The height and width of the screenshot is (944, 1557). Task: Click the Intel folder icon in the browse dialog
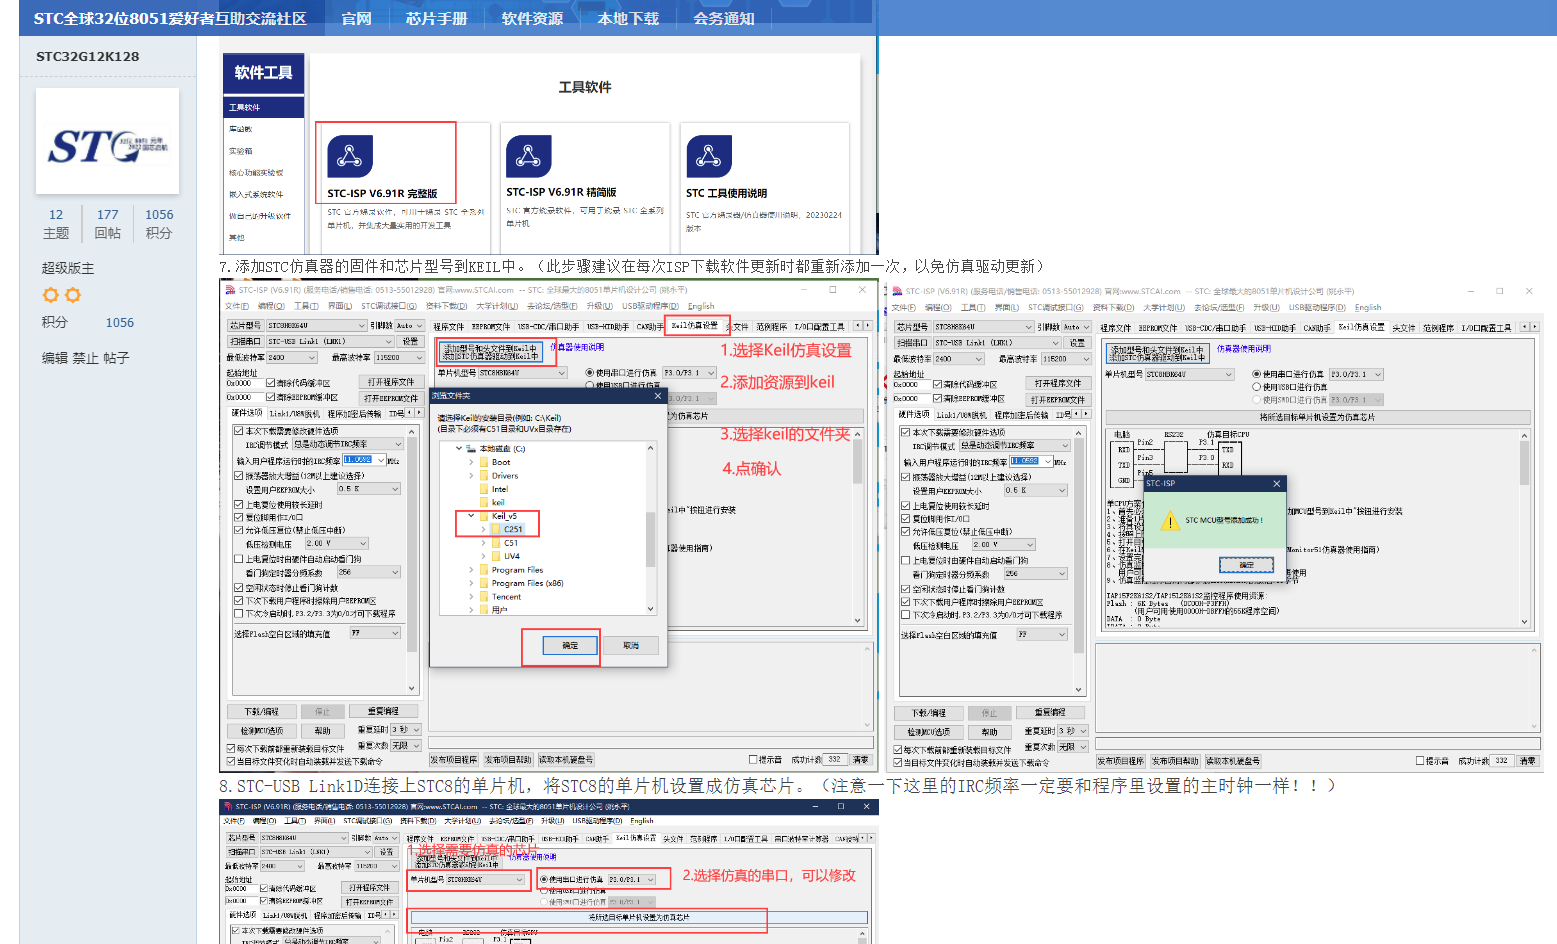click(x=483, y=489)
